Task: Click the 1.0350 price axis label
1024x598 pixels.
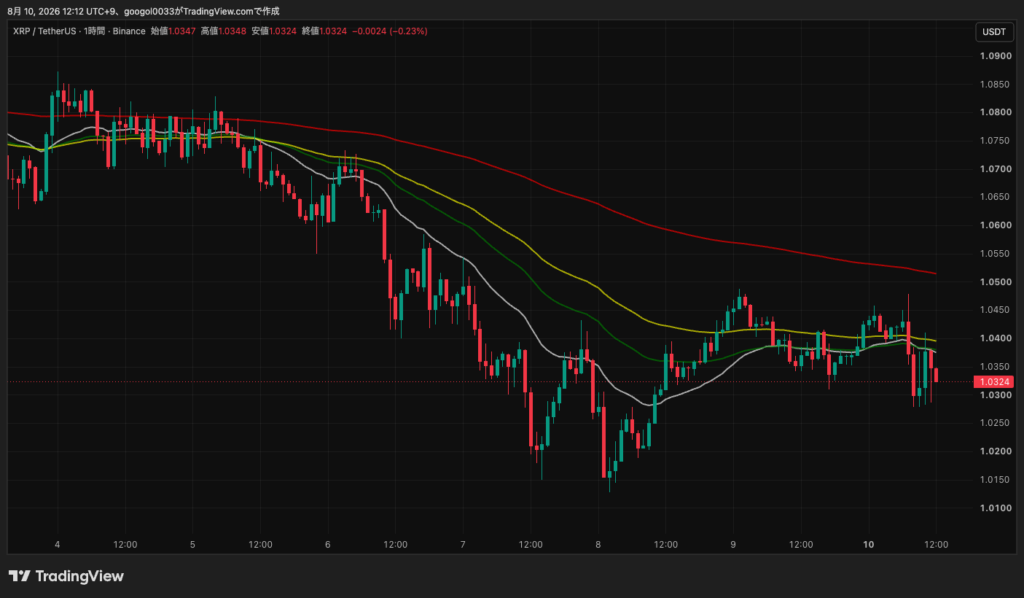Action: pyautogui.click(x=996, y=367)
